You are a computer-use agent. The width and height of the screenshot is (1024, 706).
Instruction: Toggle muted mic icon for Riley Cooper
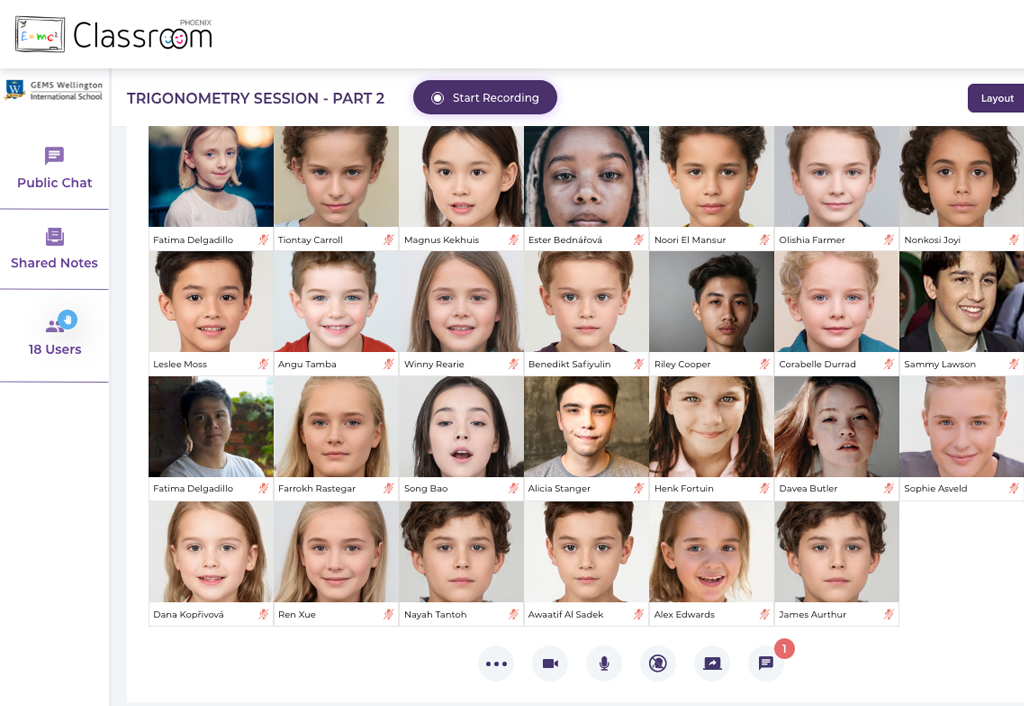point(764,364)
